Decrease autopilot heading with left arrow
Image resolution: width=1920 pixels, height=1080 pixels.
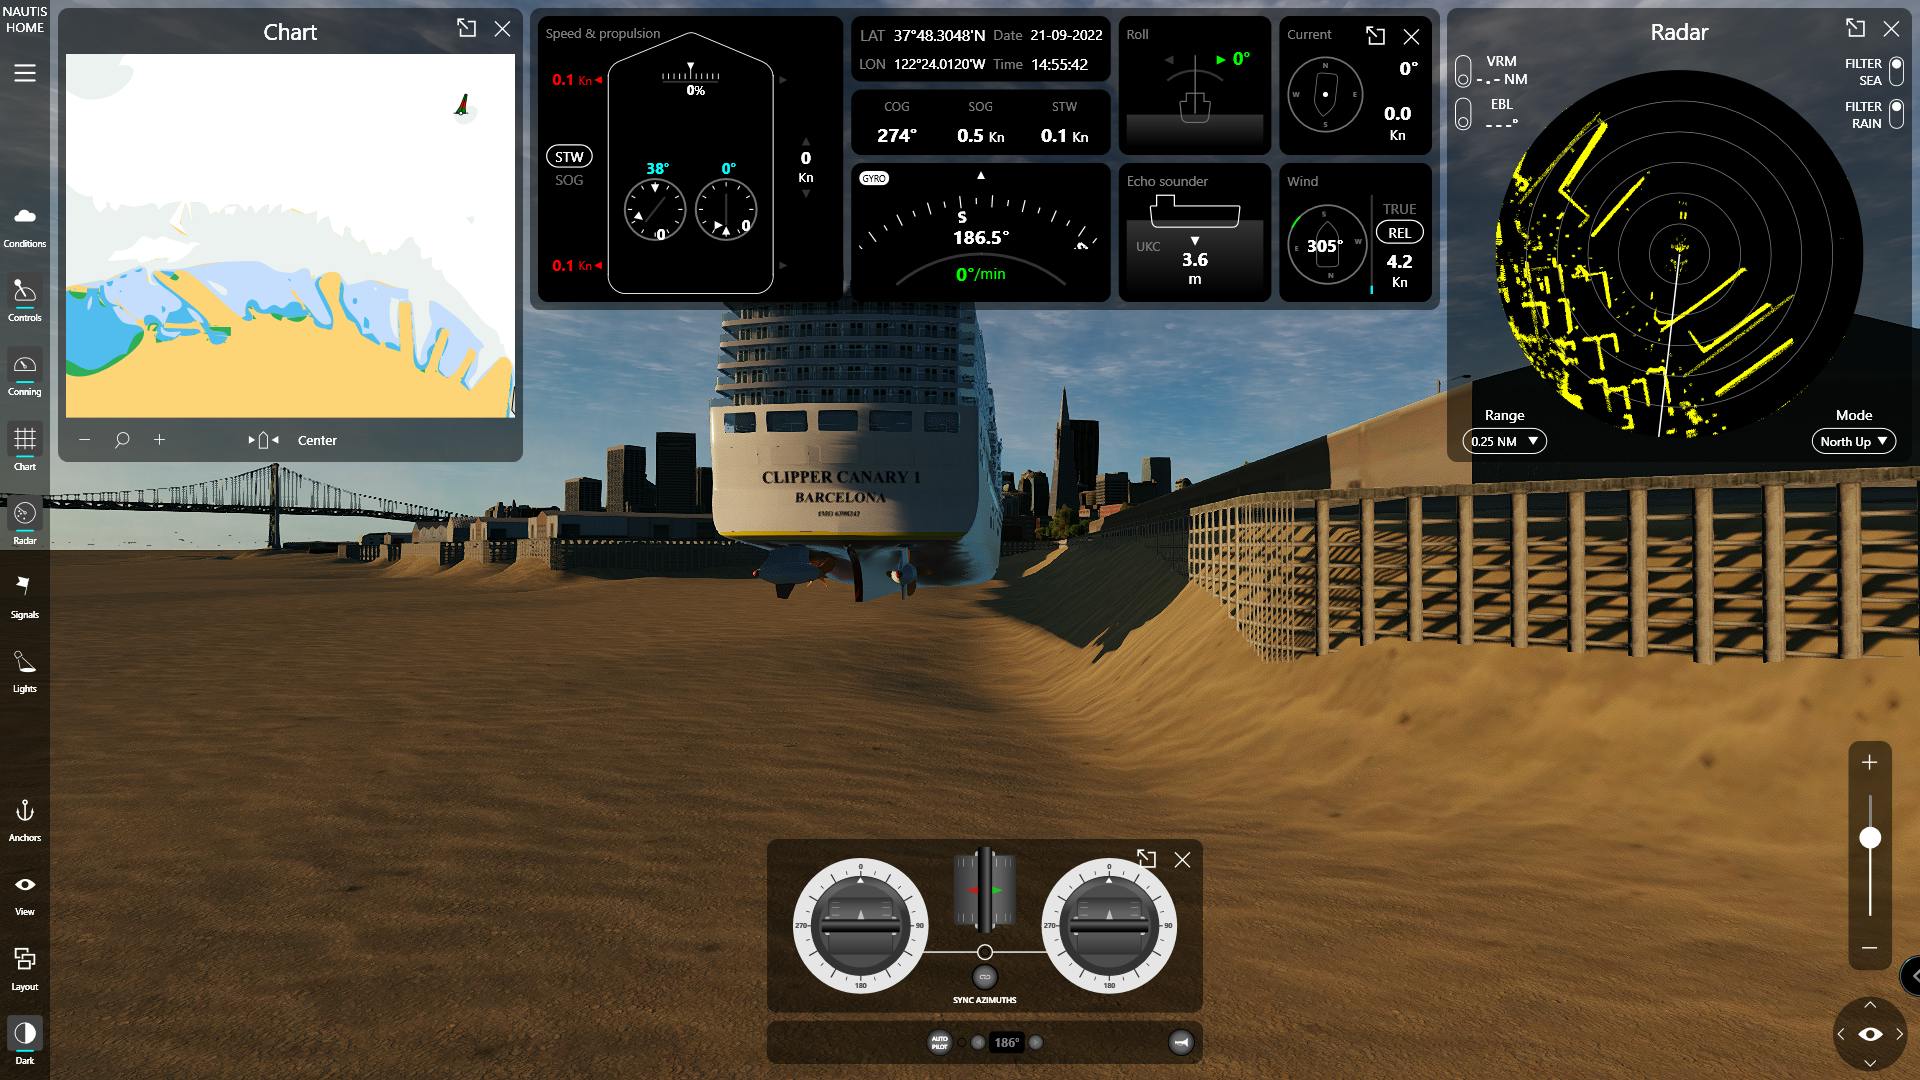point(978,1042)
